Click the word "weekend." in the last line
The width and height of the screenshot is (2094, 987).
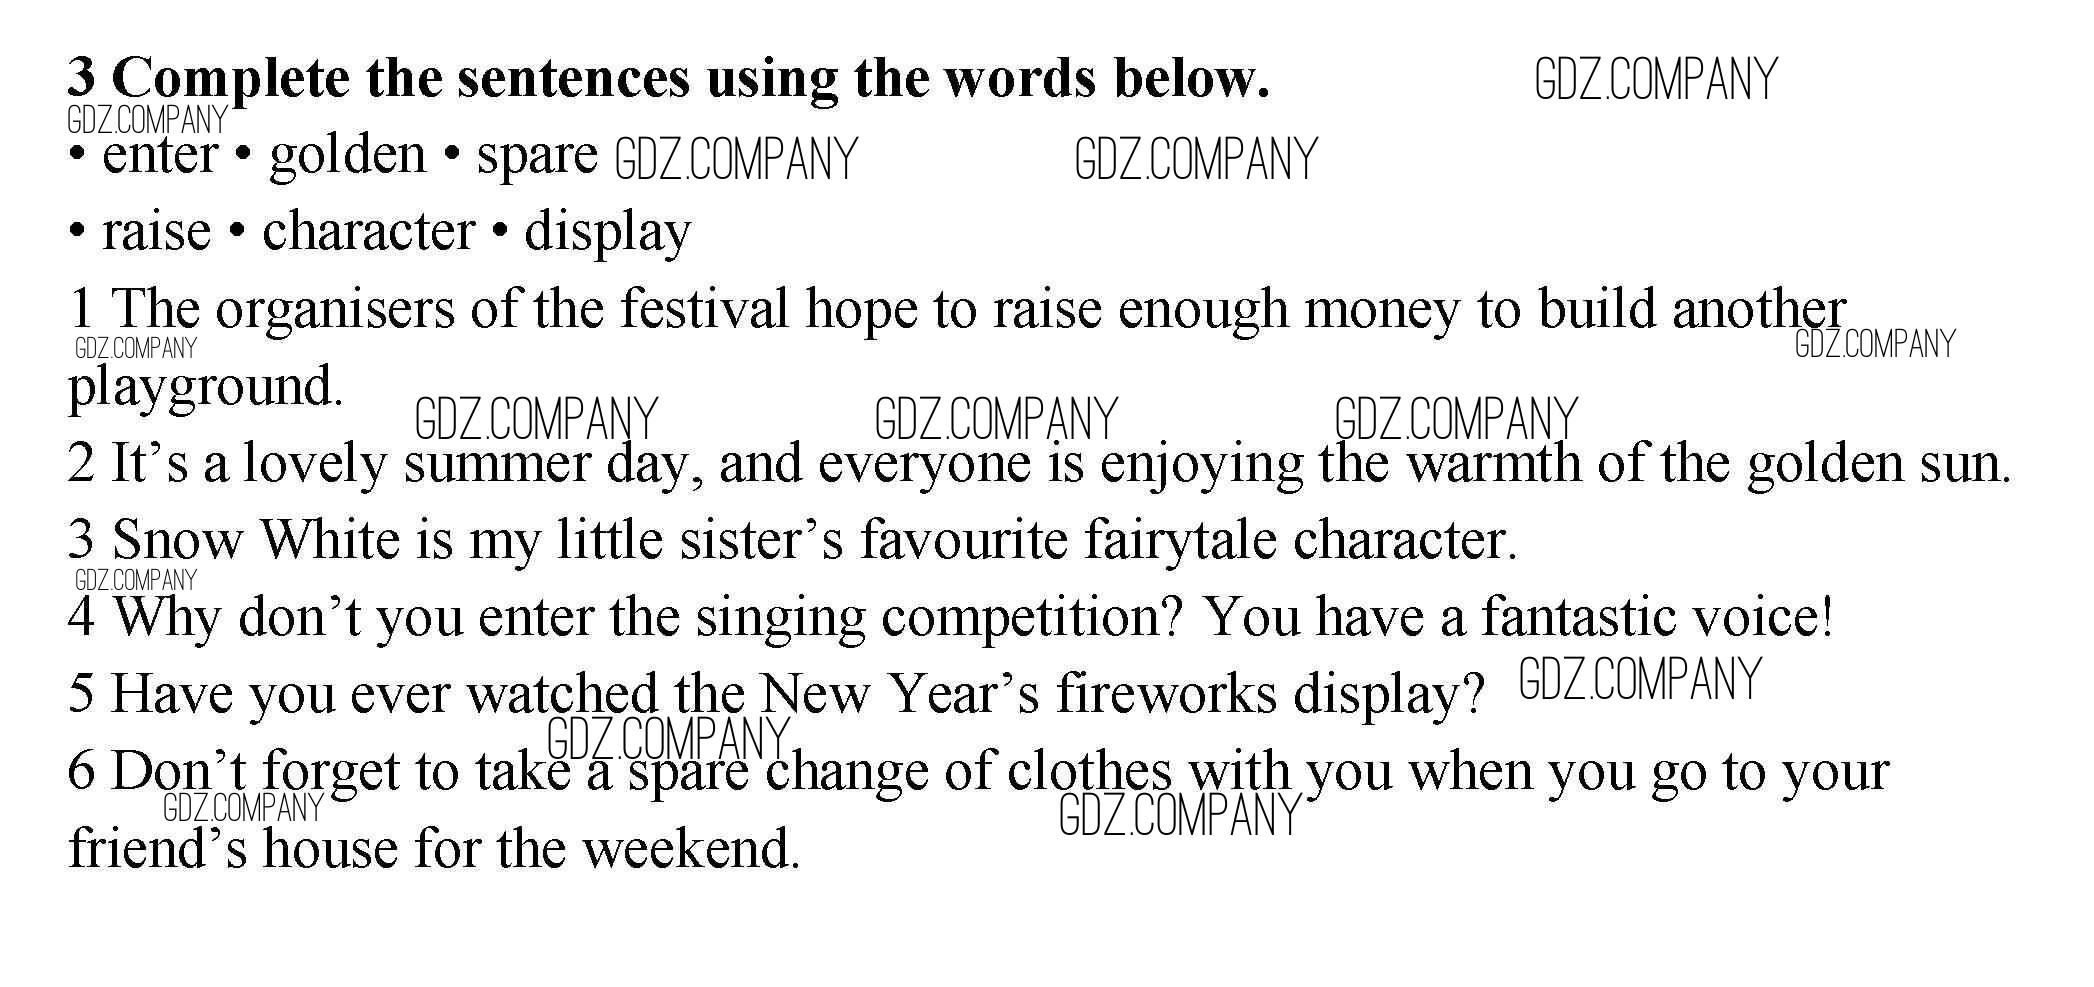coord(691,849)
